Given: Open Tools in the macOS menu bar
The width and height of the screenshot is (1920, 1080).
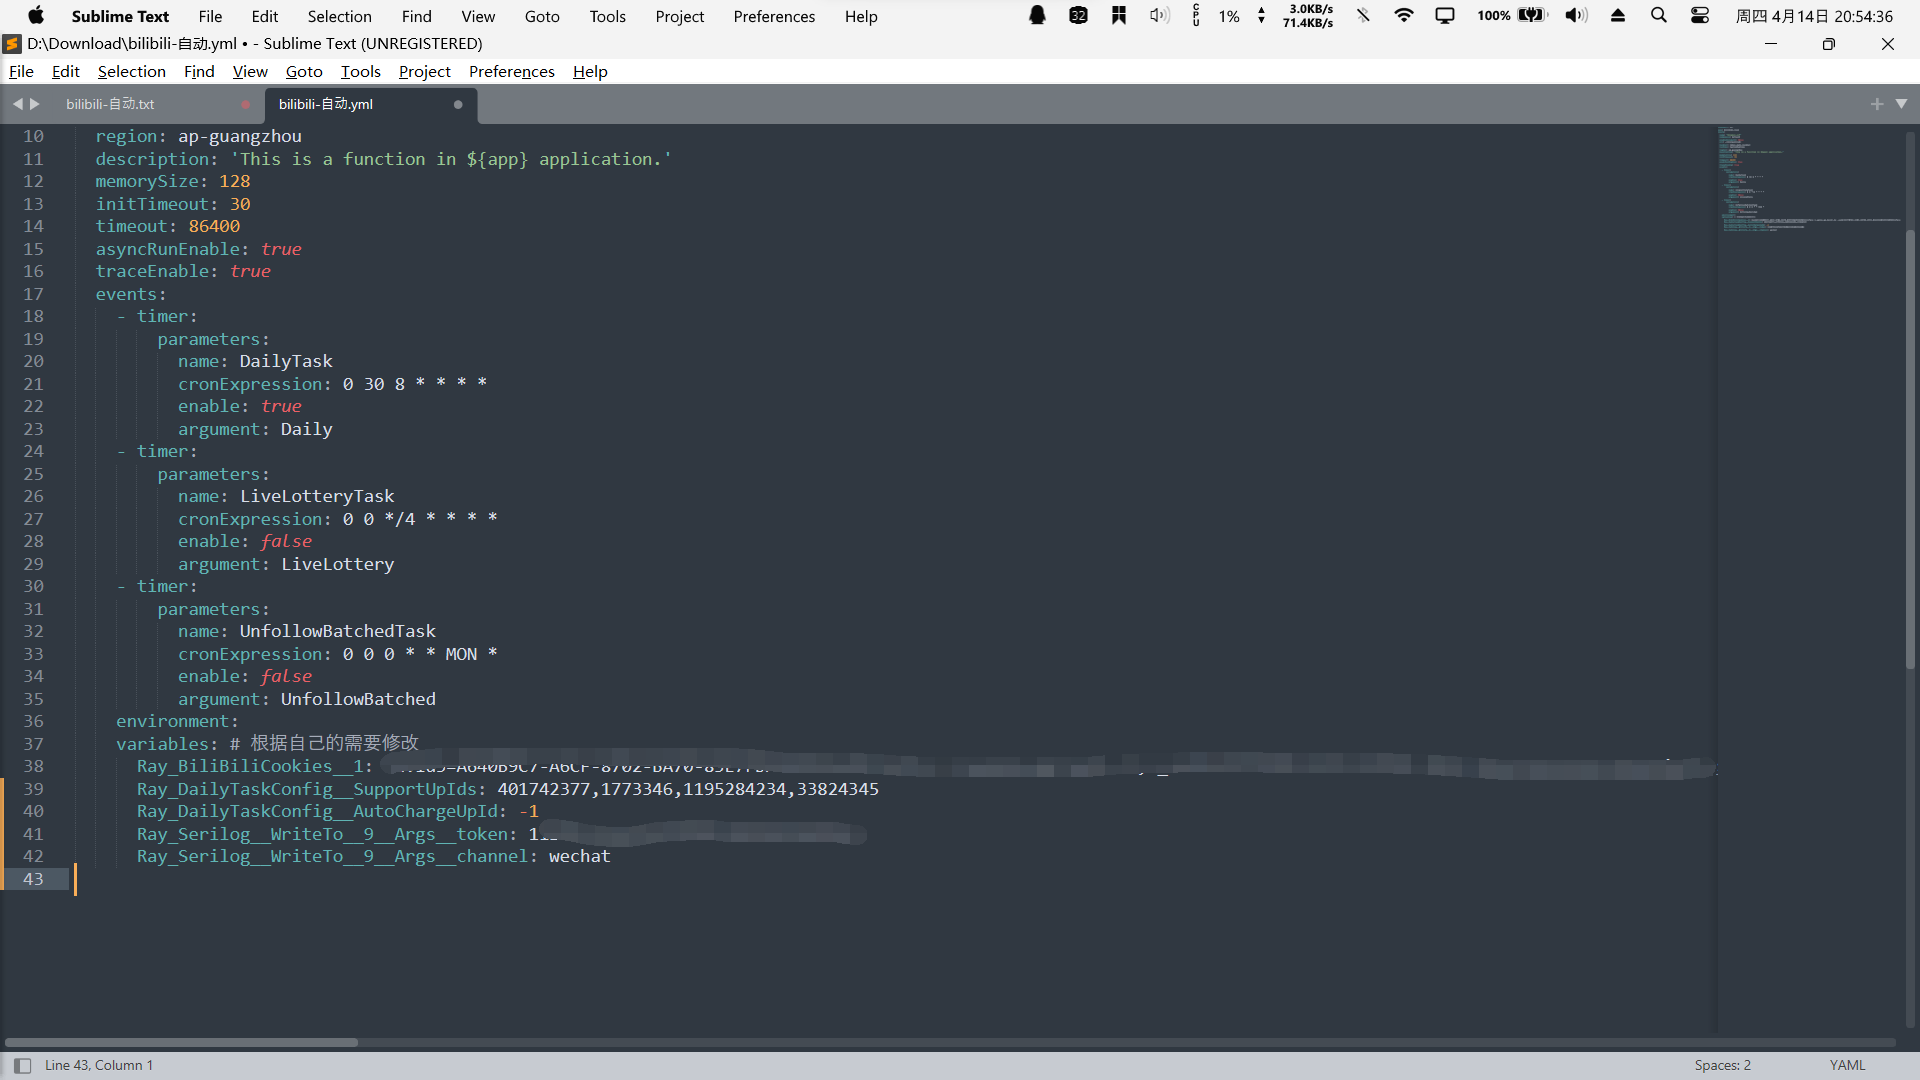Looking at the screenshot, I should click(607, 16).
